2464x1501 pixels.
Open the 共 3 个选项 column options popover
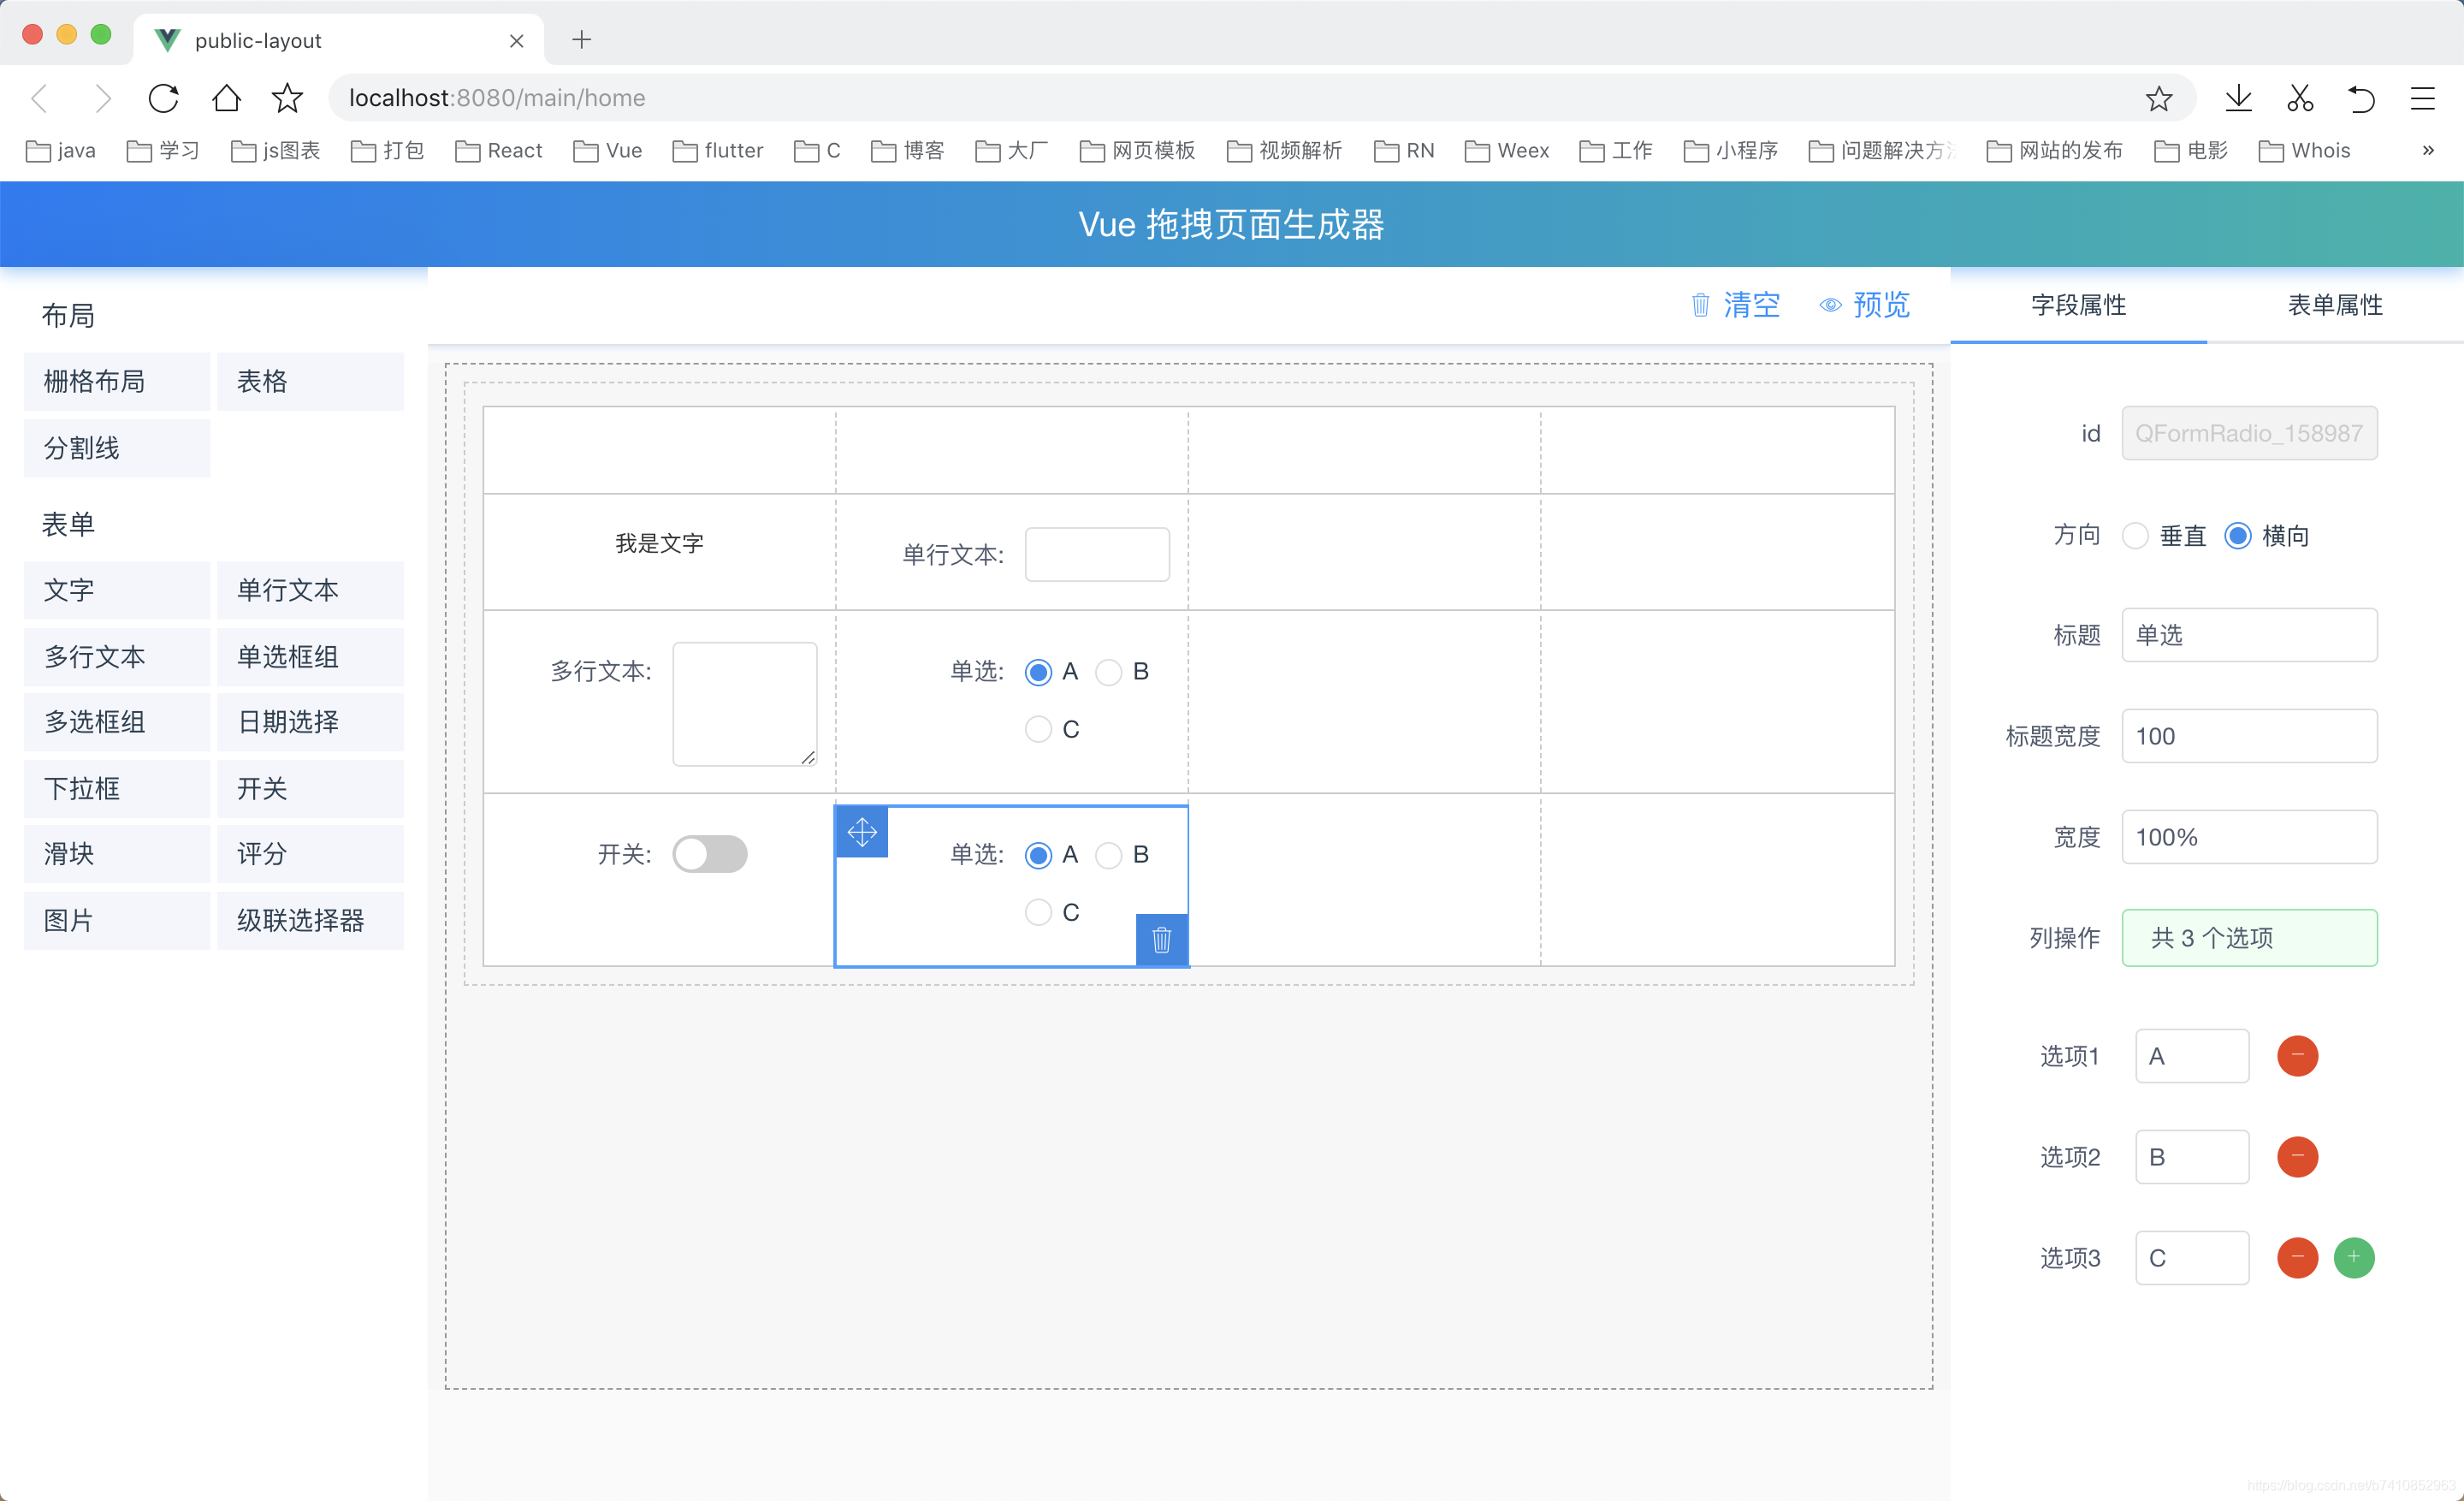2249,938
